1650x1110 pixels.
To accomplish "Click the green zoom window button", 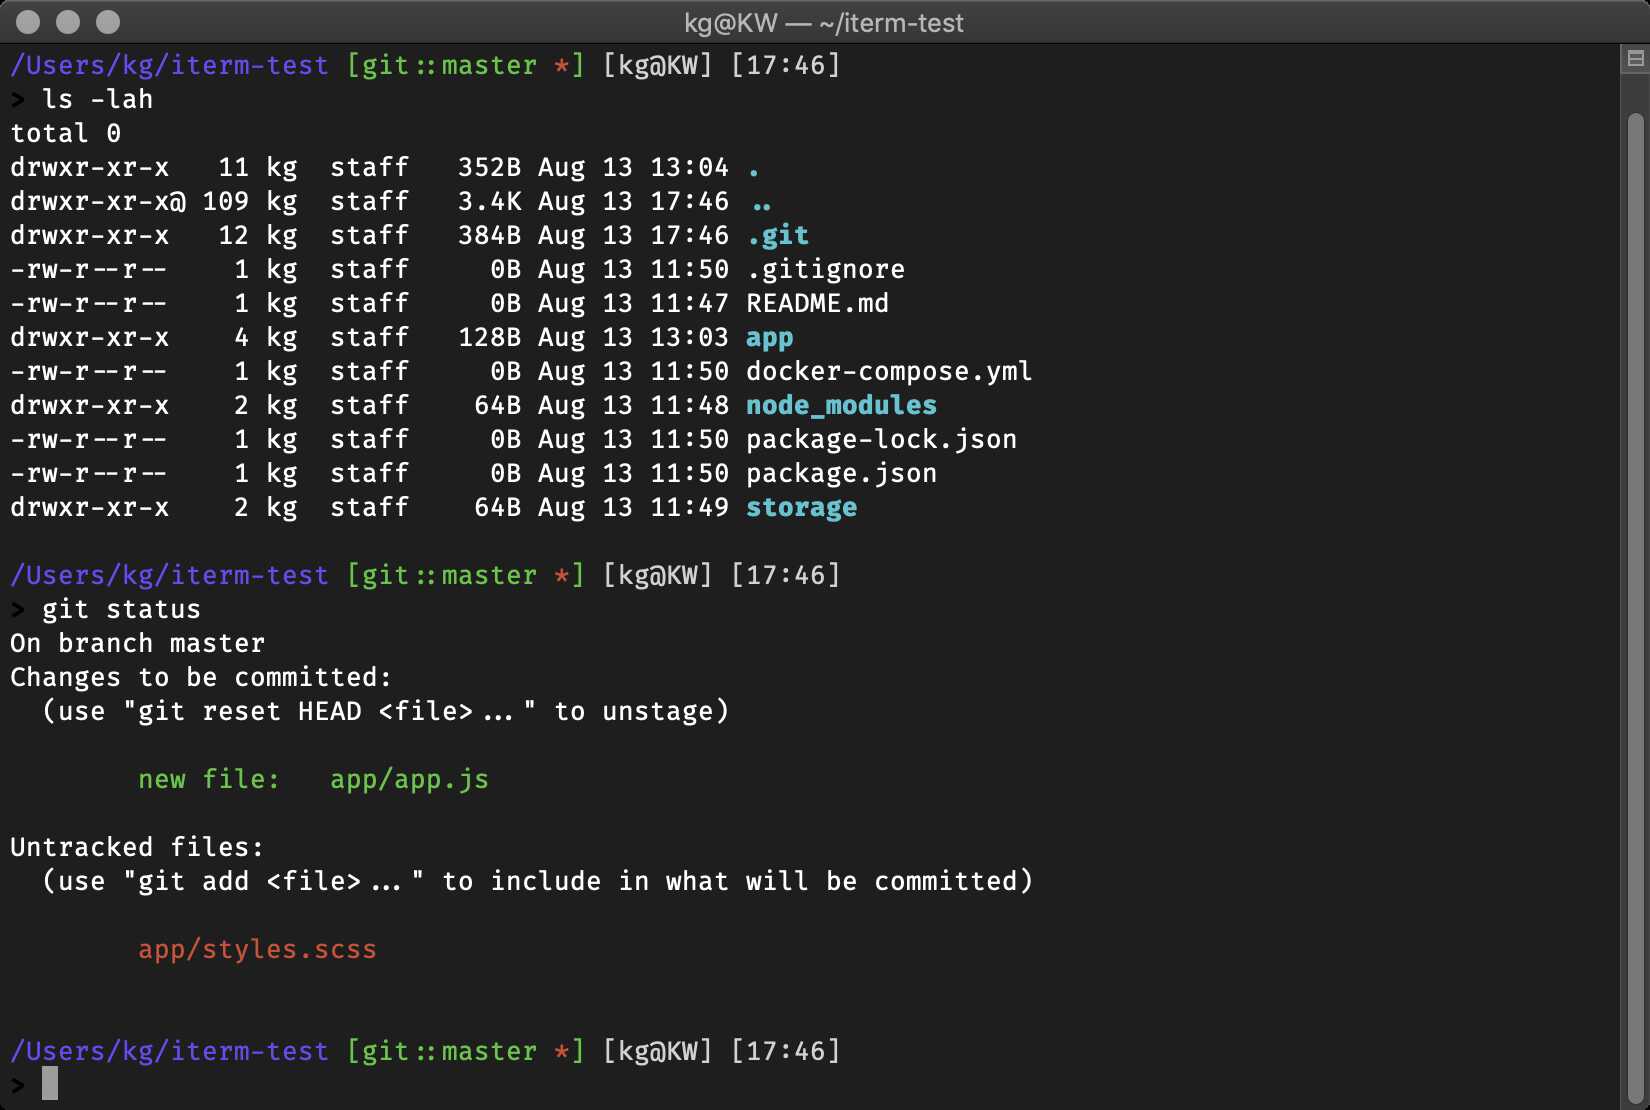I will click(108, 22).
